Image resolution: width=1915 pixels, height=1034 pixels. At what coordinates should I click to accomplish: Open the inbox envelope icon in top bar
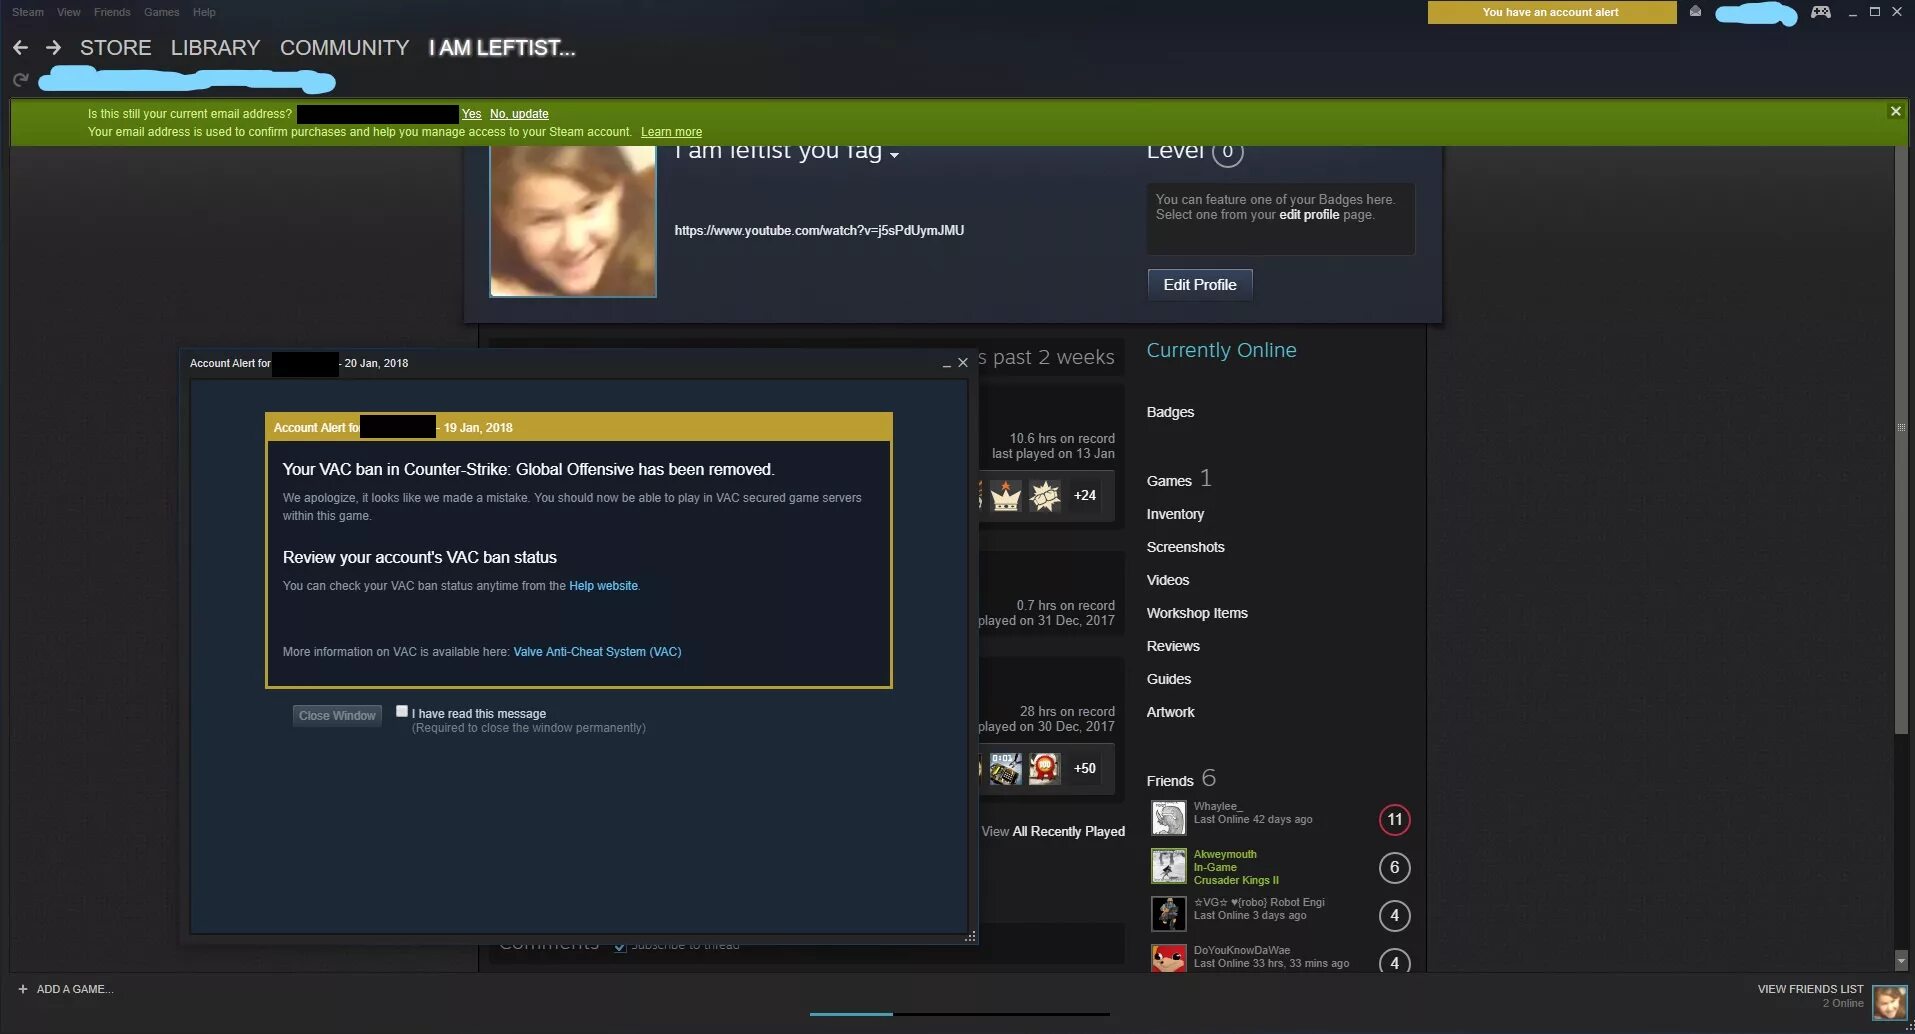(x=1695, y=12)
